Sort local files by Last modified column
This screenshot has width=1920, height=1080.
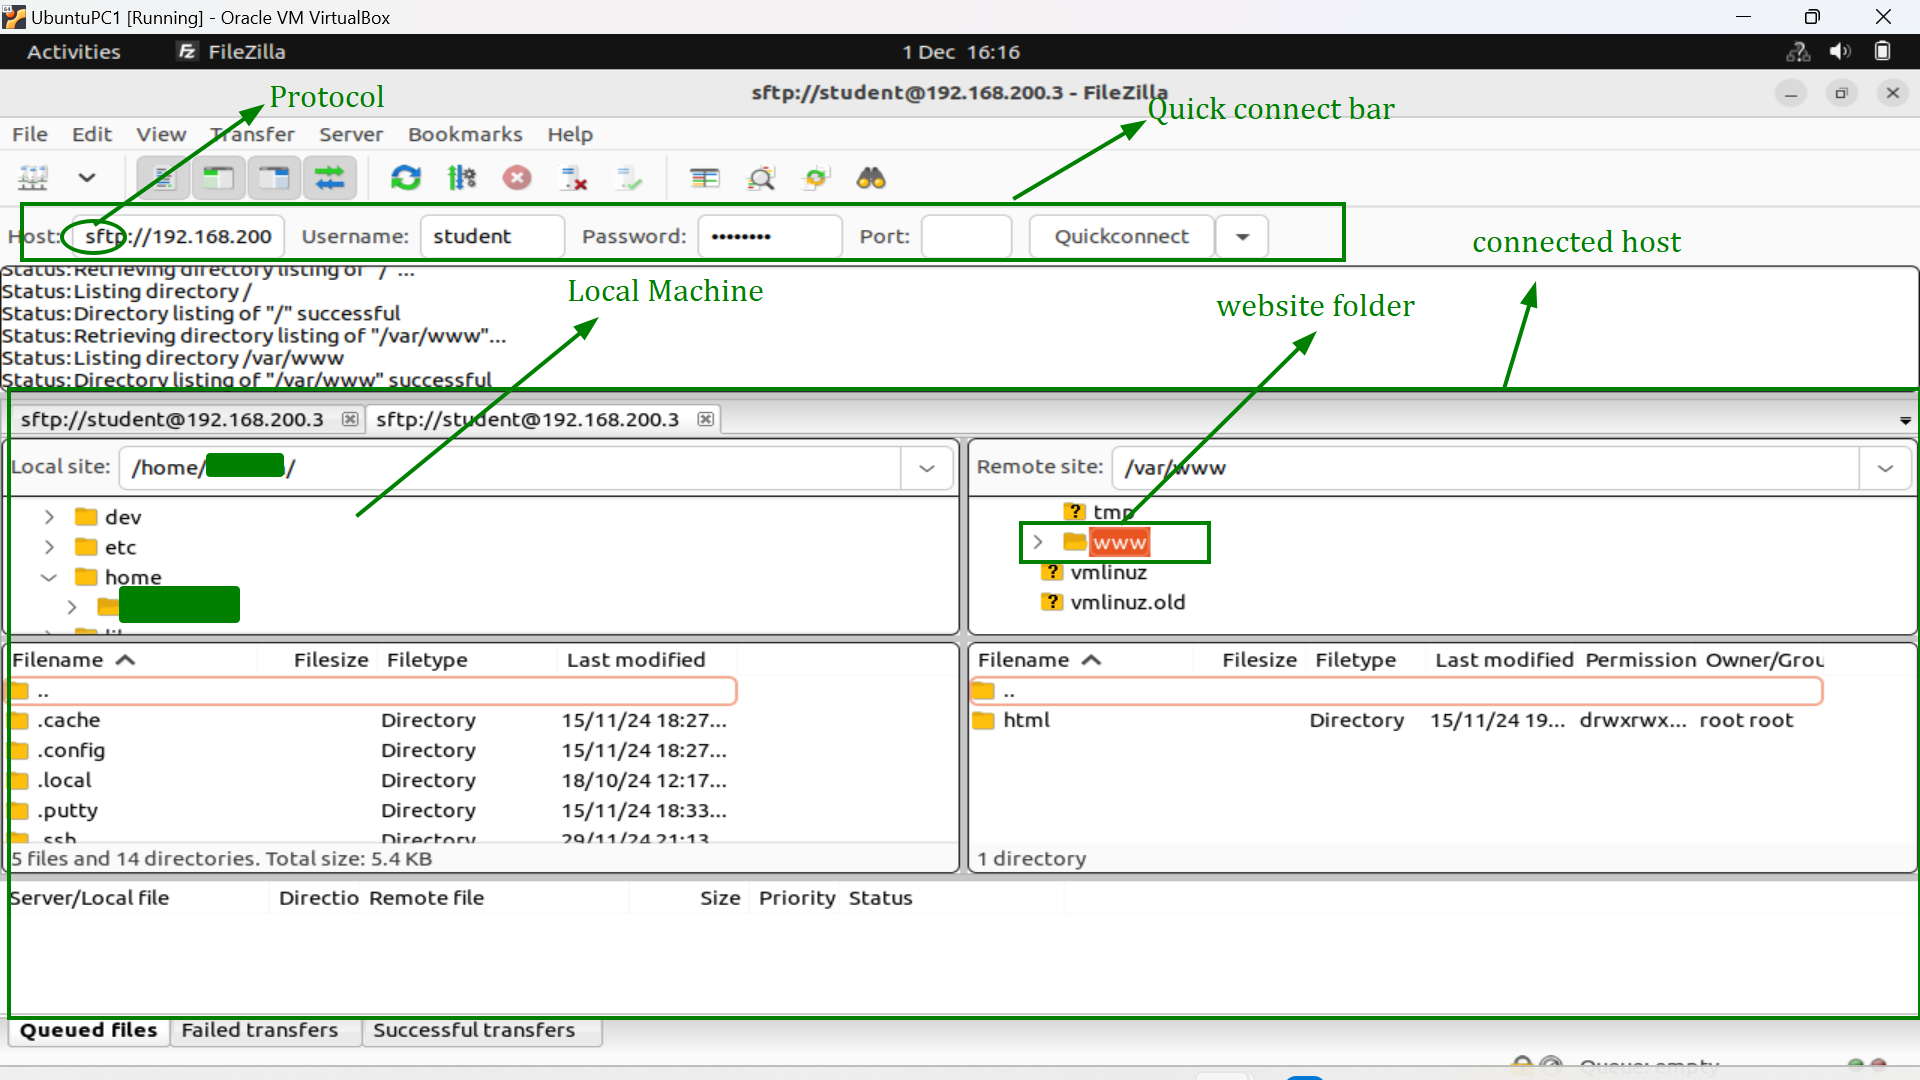(646, 660)
